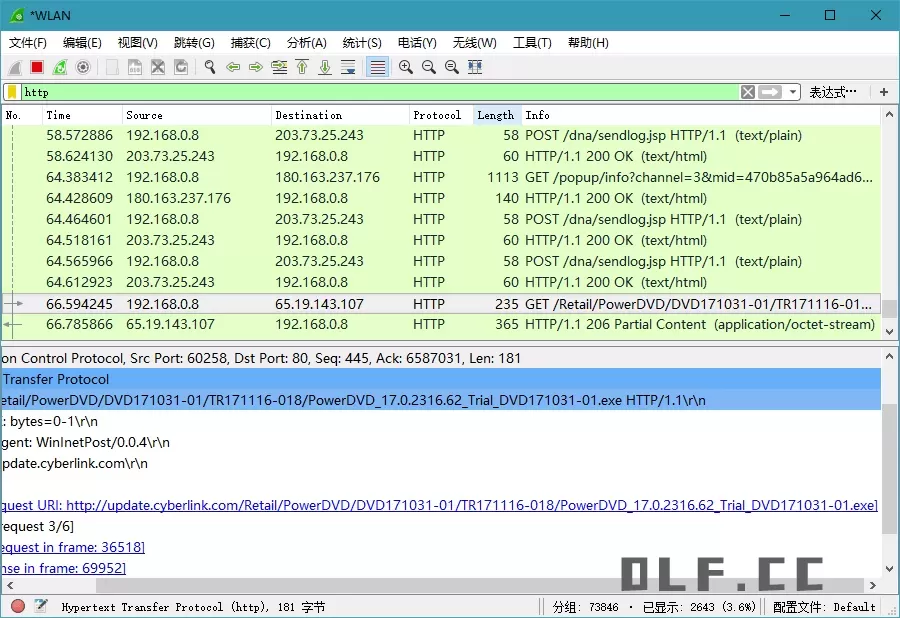Sort packets by the Length column header
Screen dimensions: 900x618
496,114
